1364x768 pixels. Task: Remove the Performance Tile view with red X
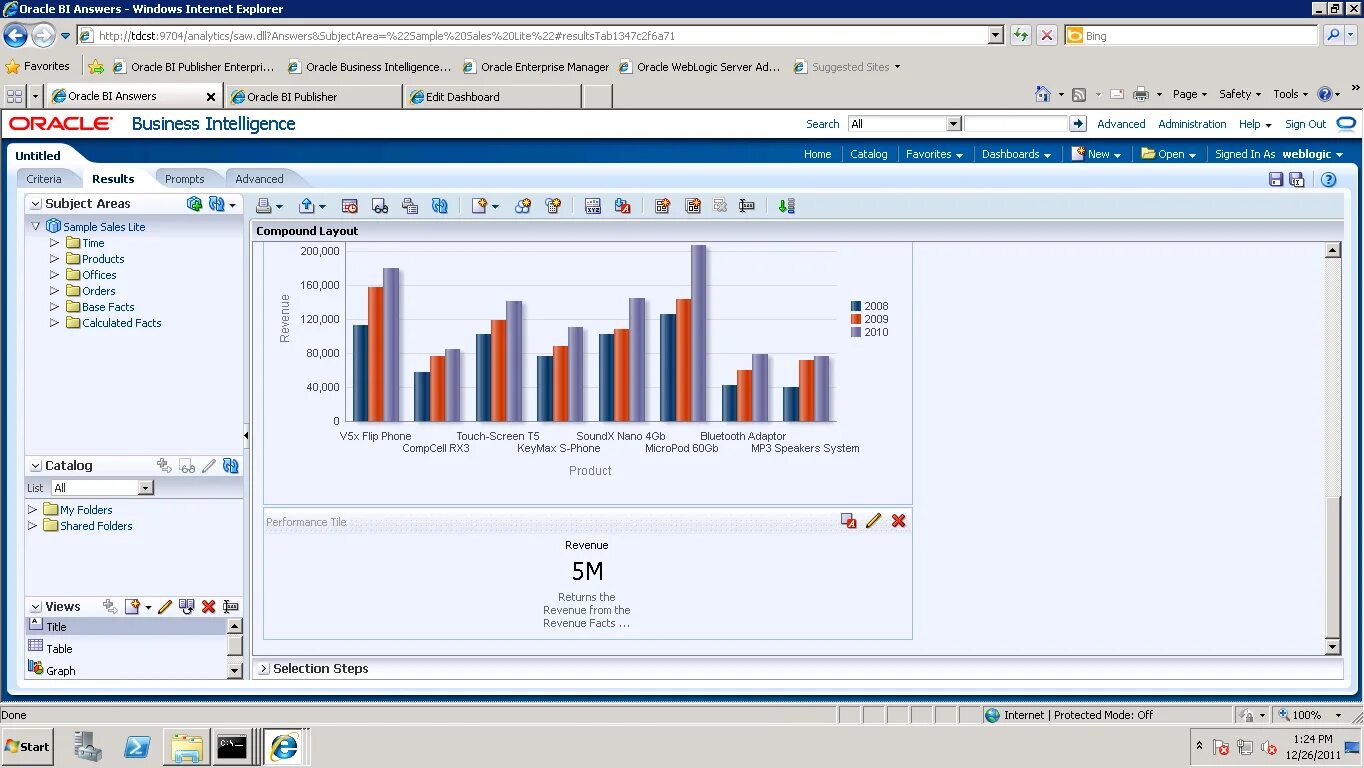coord(899,521)
